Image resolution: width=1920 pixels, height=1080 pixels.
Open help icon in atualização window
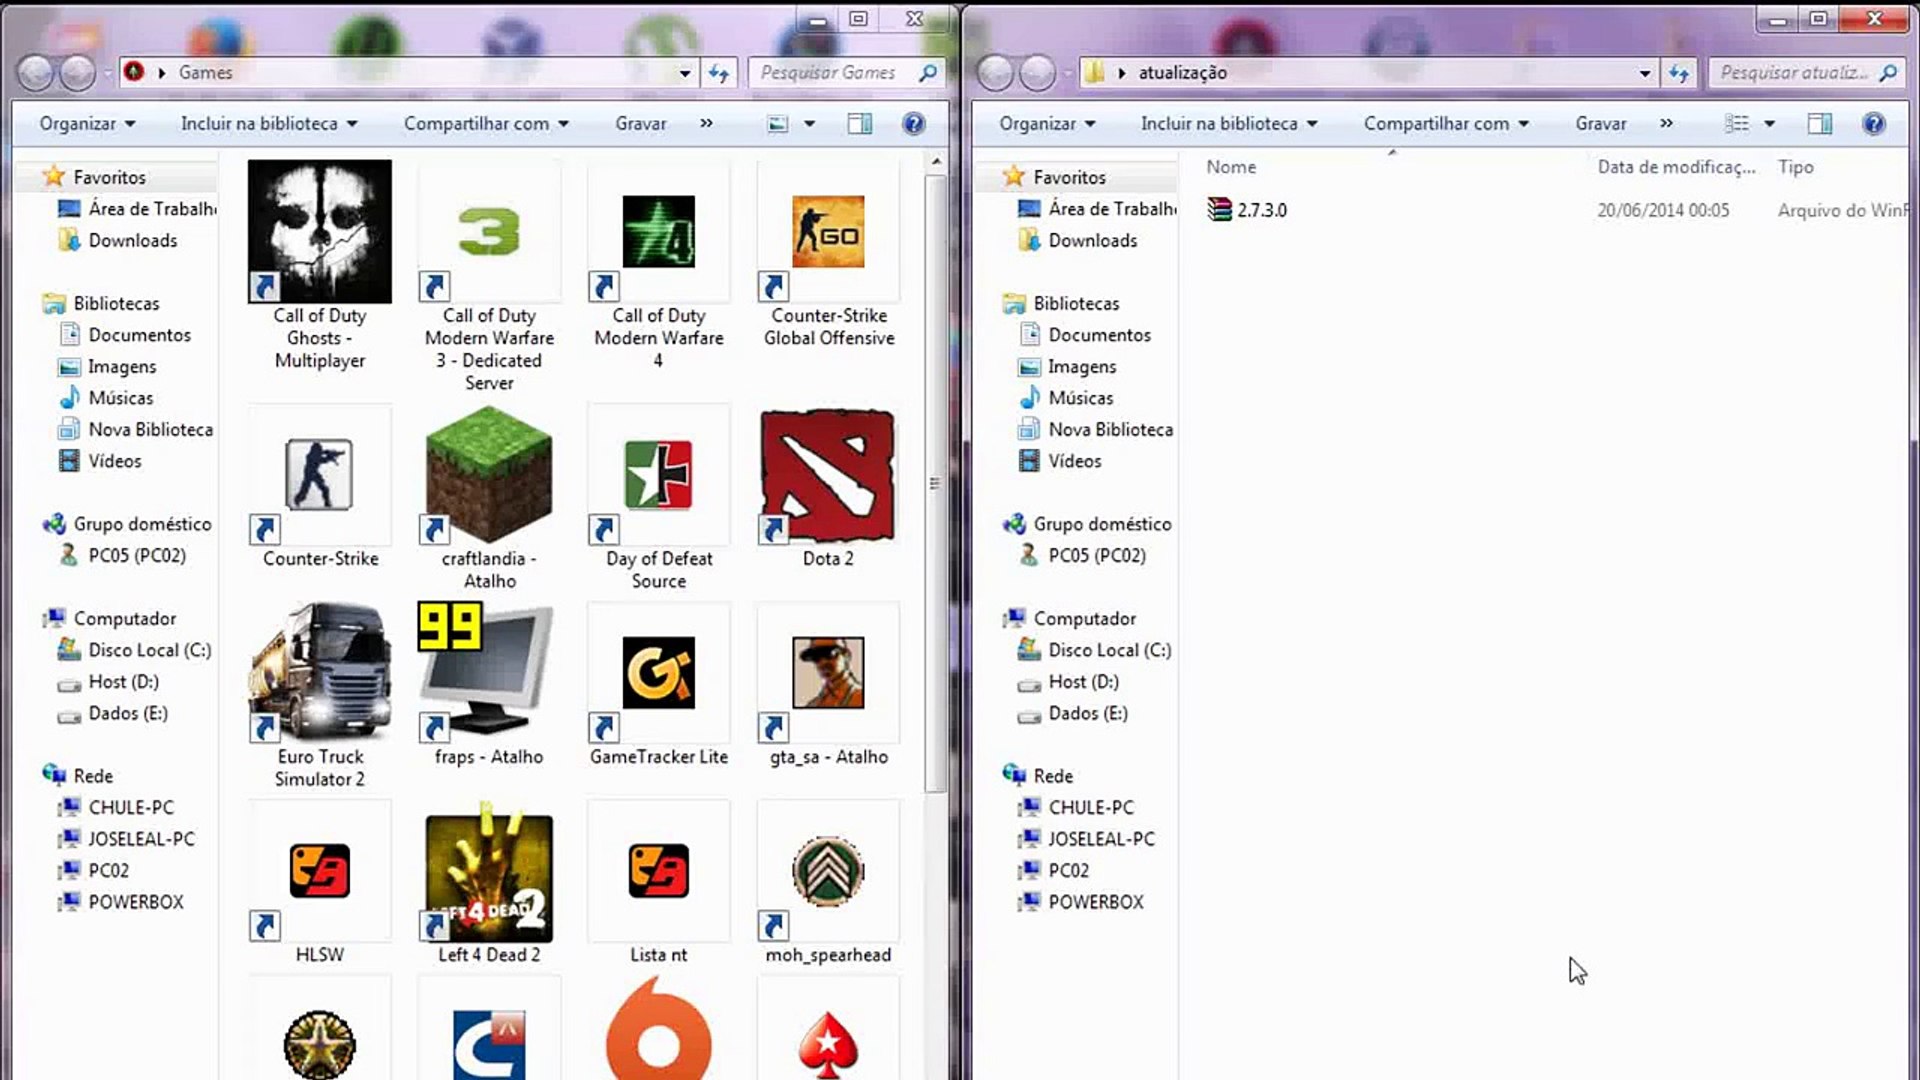tap(1873, 123)
